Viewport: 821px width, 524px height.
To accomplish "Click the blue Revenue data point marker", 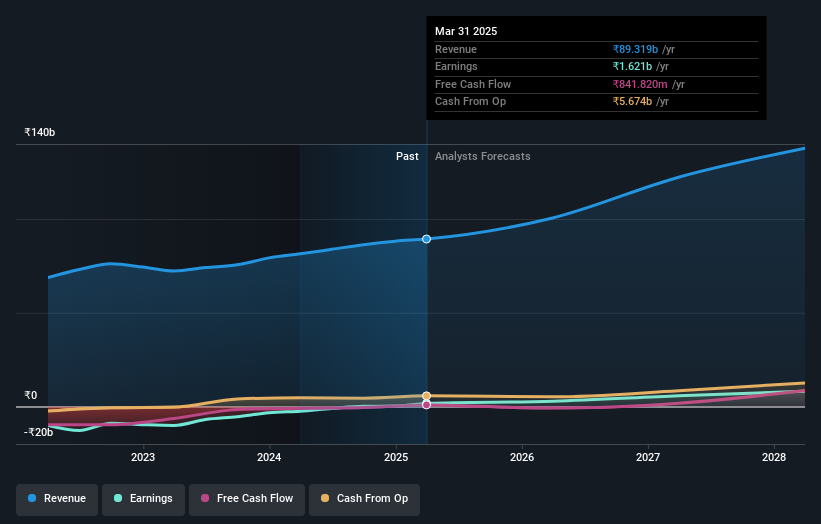I will 426,239.
